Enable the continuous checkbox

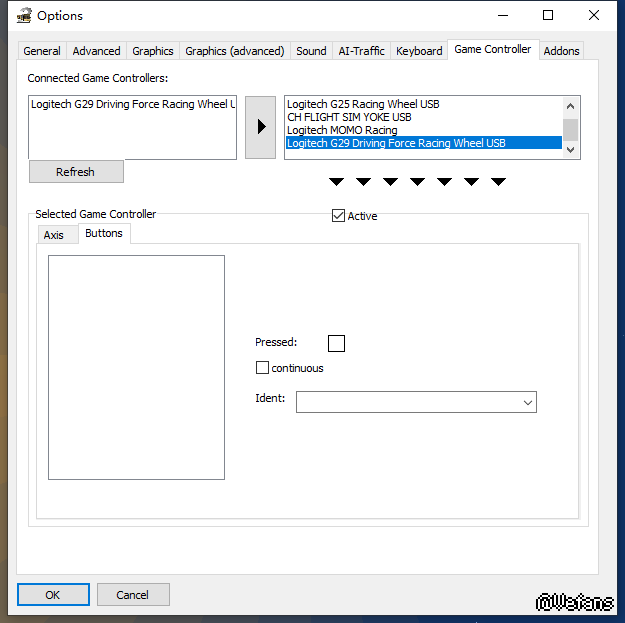(x=262, y=368)
